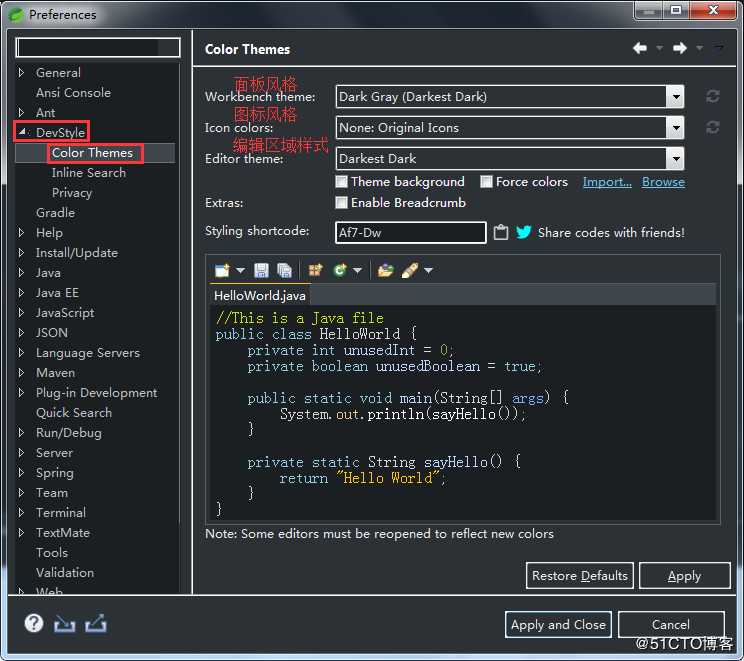The image size is (744, 661).
Task: Enable the Force colors checkbox
Action: tap(486, 182)
